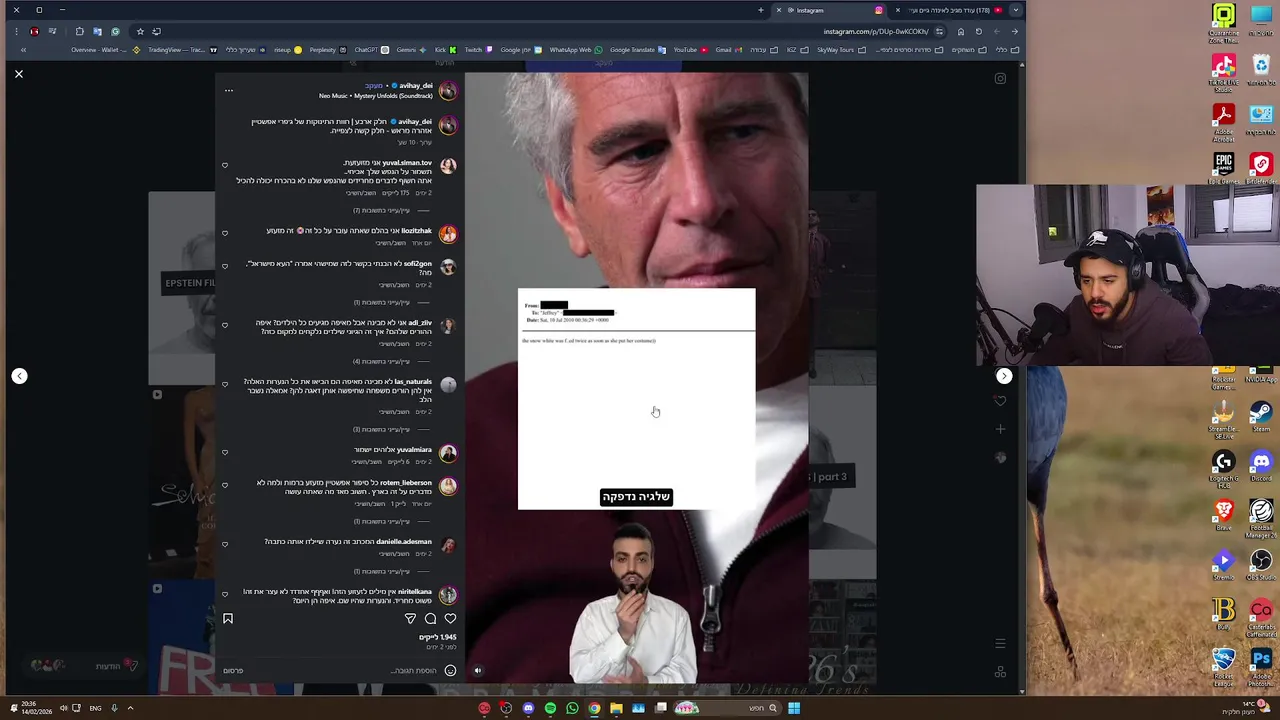Open the ChatGPT bookmark
Viewport: 1280px width, 720px height.
point(371,50)
